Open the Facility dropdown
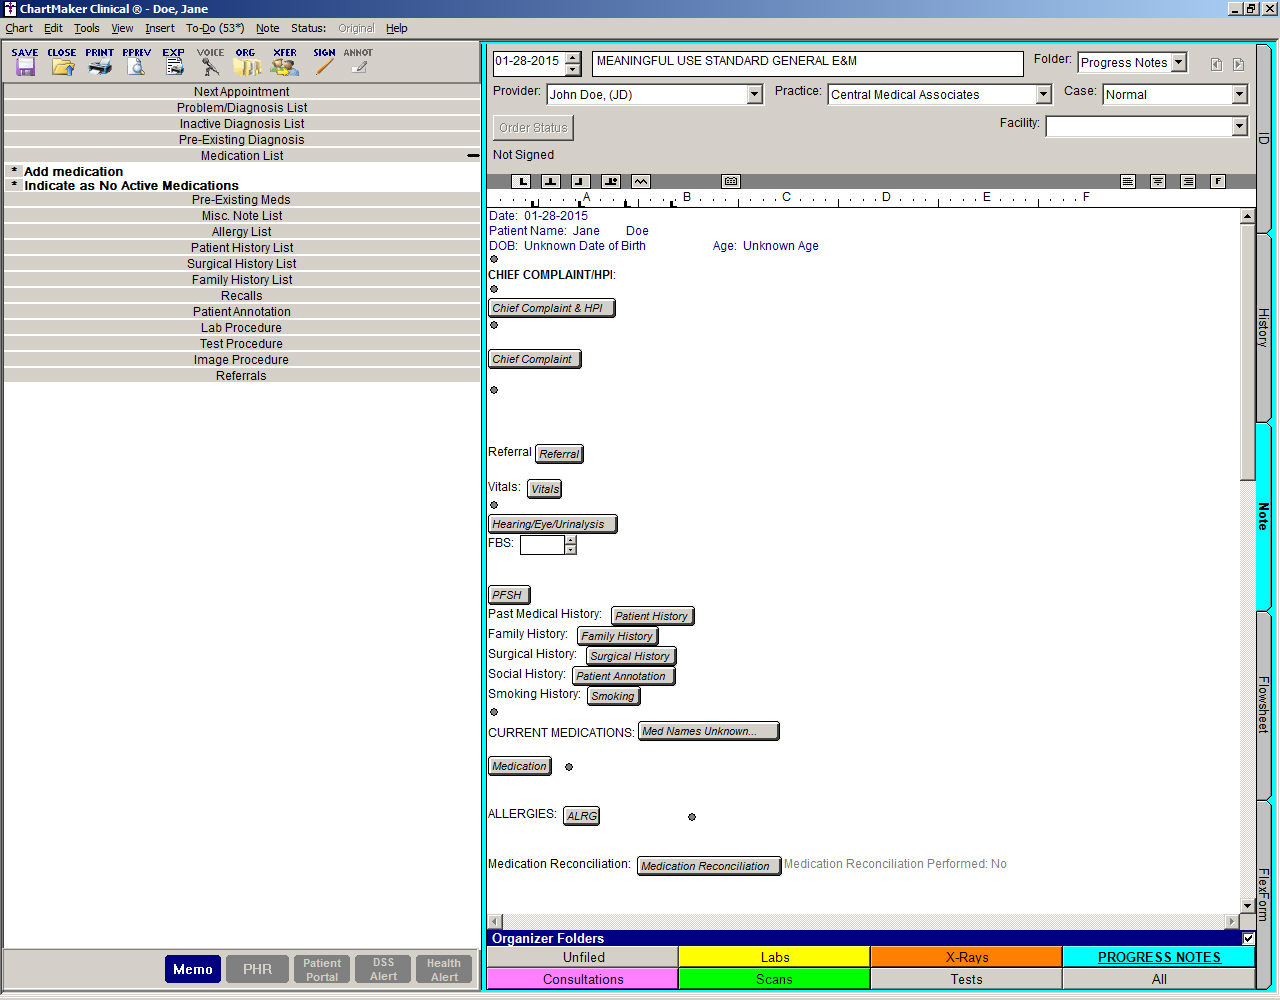 (x=1240, y=126)
